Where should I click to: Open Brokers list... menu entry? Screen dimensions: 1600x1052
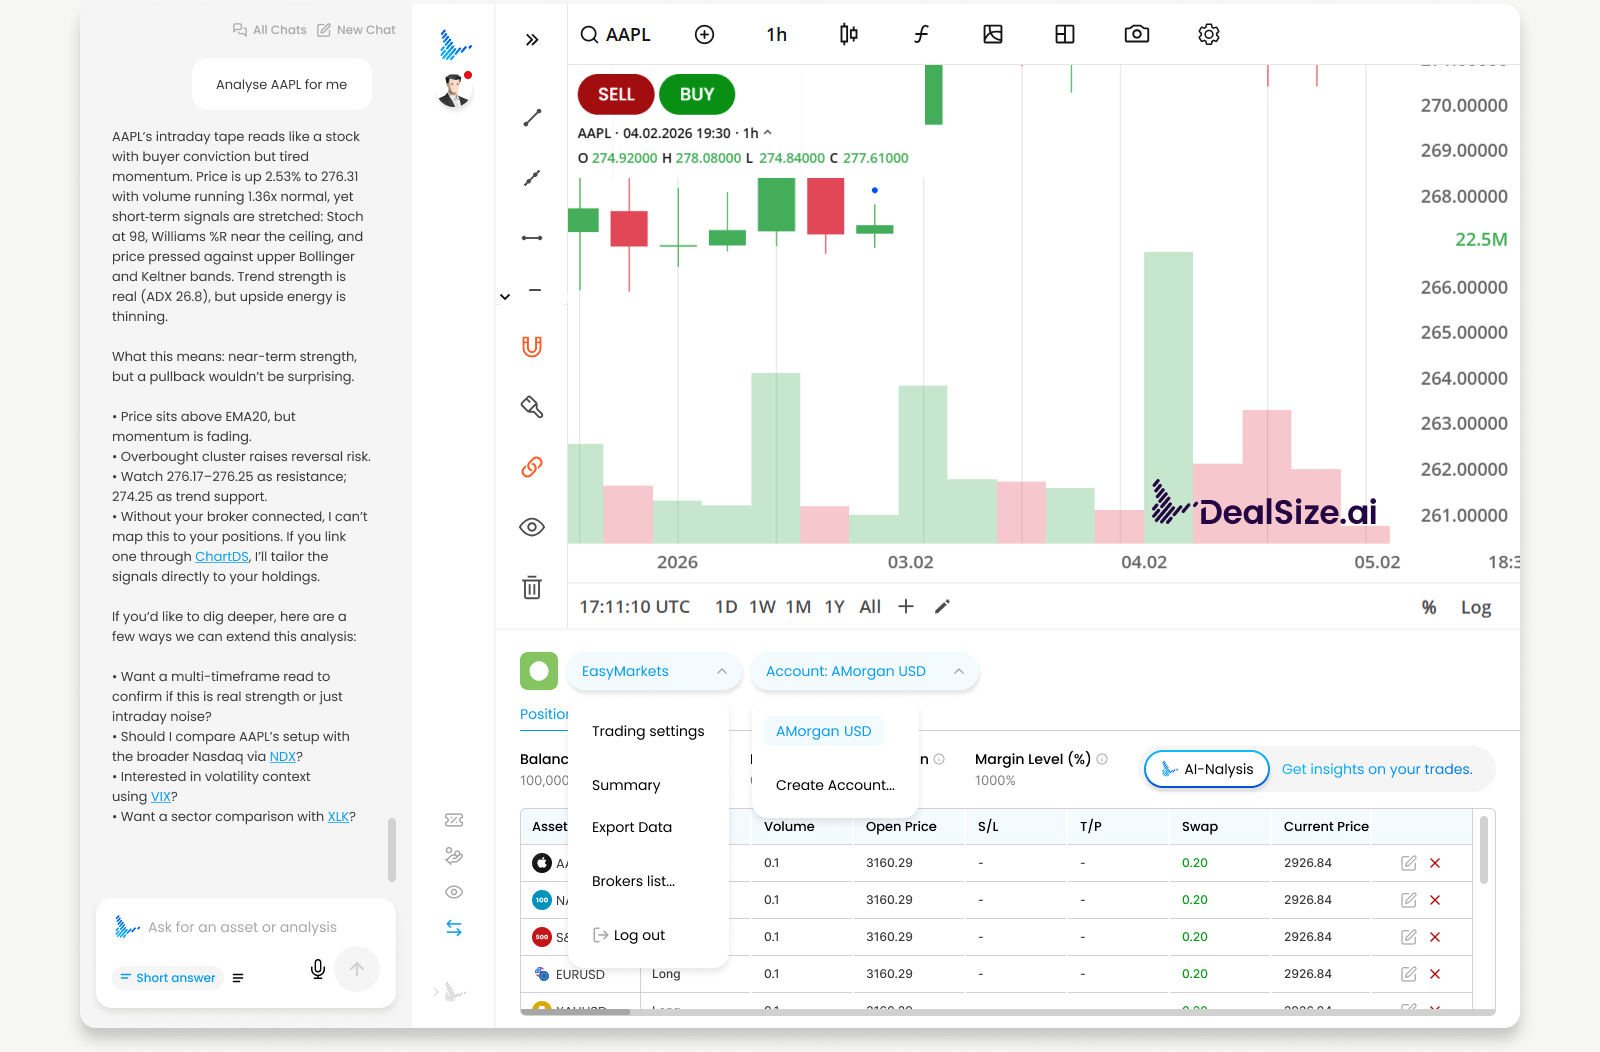(634, 881)
